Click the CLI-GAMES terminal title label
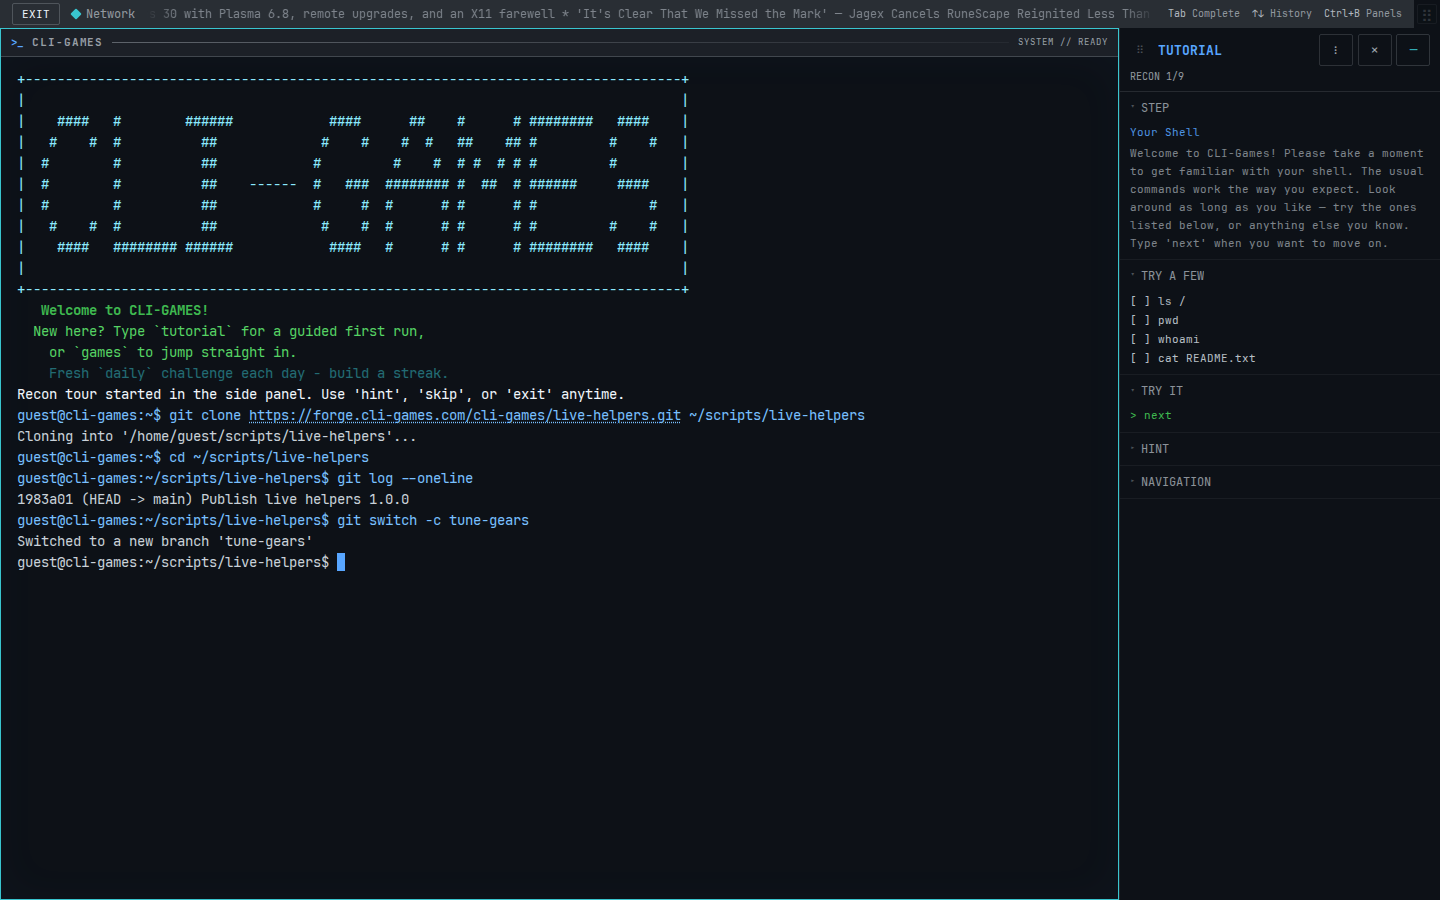 [67, 43]
